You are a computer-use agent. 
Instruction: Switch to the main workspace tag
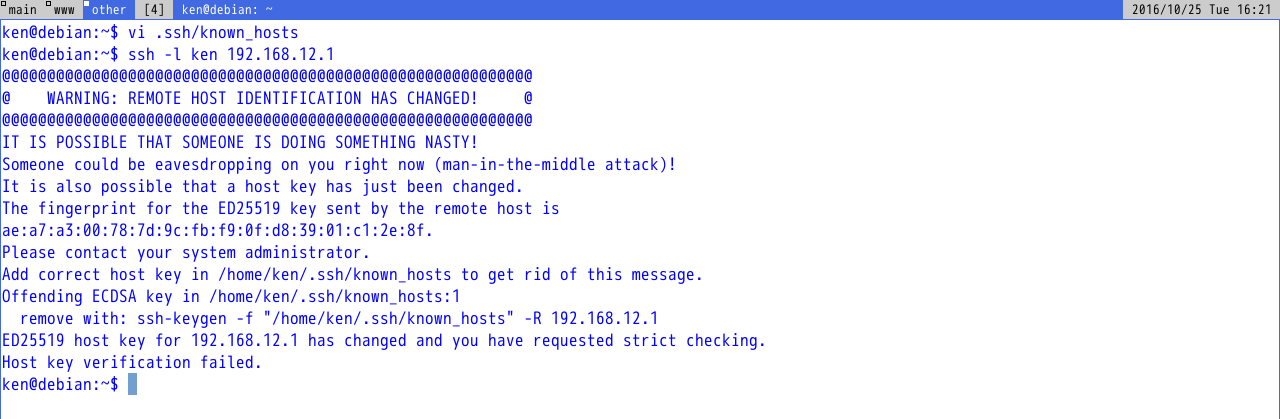tap(22, 10)
